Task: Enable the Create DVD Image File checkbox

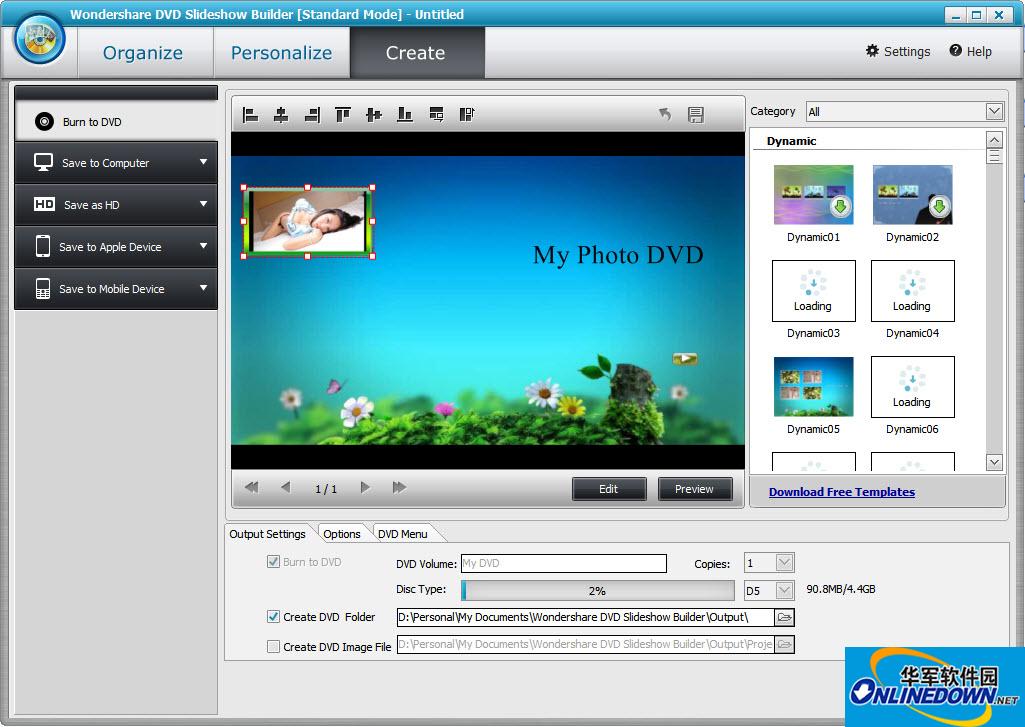Action: tap(274, 647)
